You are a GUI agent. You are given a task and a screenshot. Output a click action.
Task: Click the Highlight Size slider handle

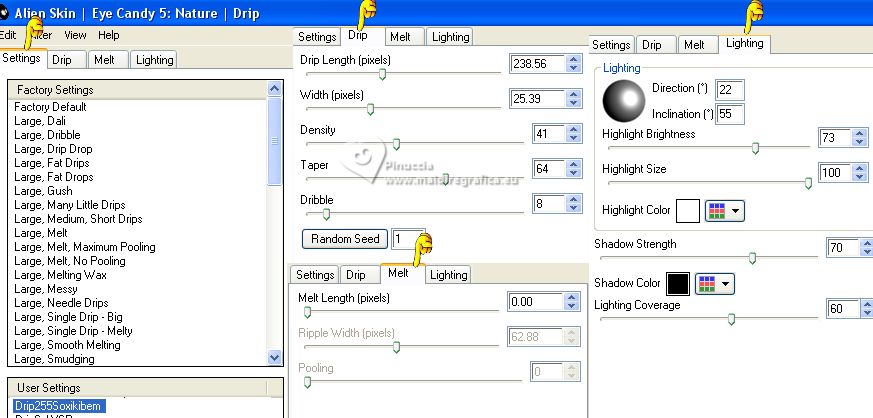[808, 183]
